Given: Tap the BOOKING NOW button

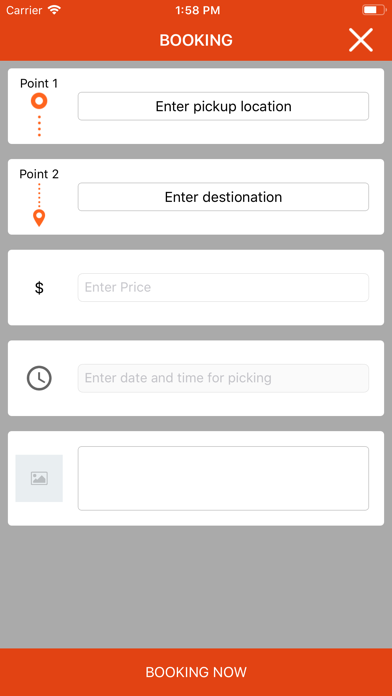Looking at the screenshot, I should coord(196,672).
